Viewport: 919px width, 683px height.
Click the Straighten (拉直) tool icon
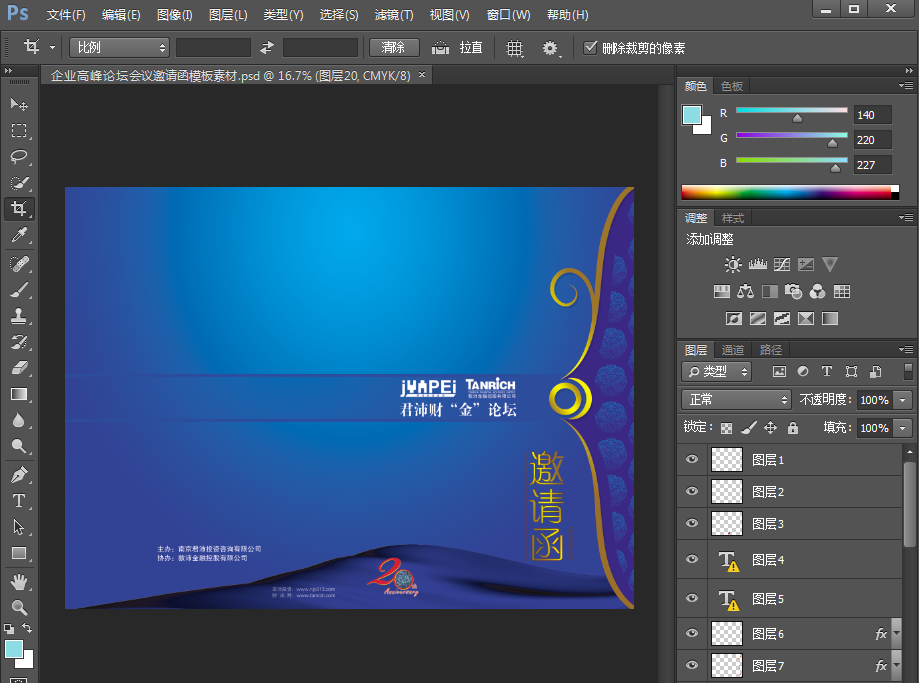point(440,47)
